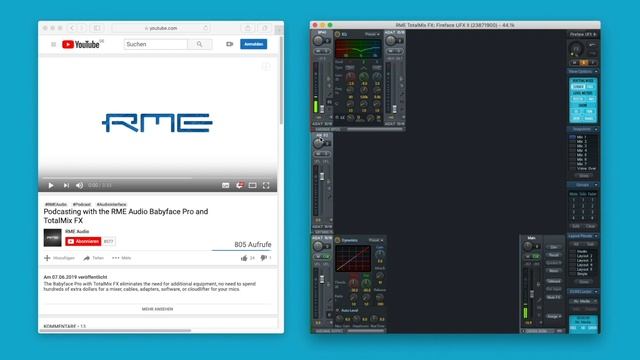Image resolution: width=640 pixels, height=360 pixels.
Task: Skip to the next YouTube video
Action: click(66, 185)
